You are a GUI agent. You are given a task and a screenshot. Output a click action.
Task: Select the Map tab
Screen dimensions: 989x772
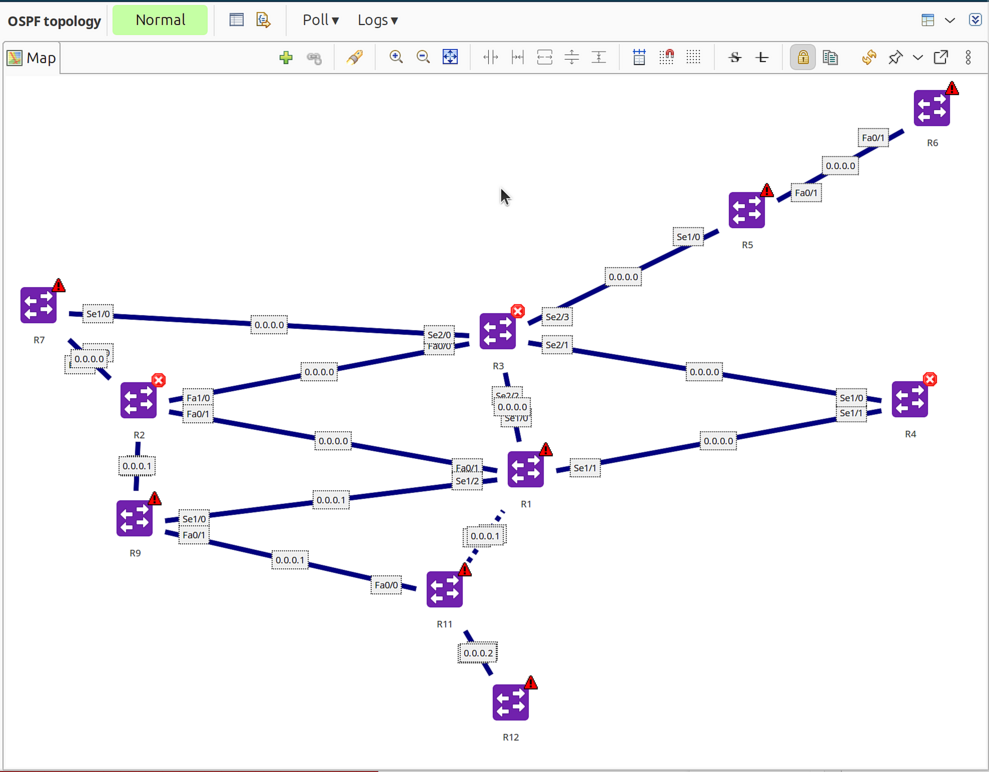[x=31, y=57]
